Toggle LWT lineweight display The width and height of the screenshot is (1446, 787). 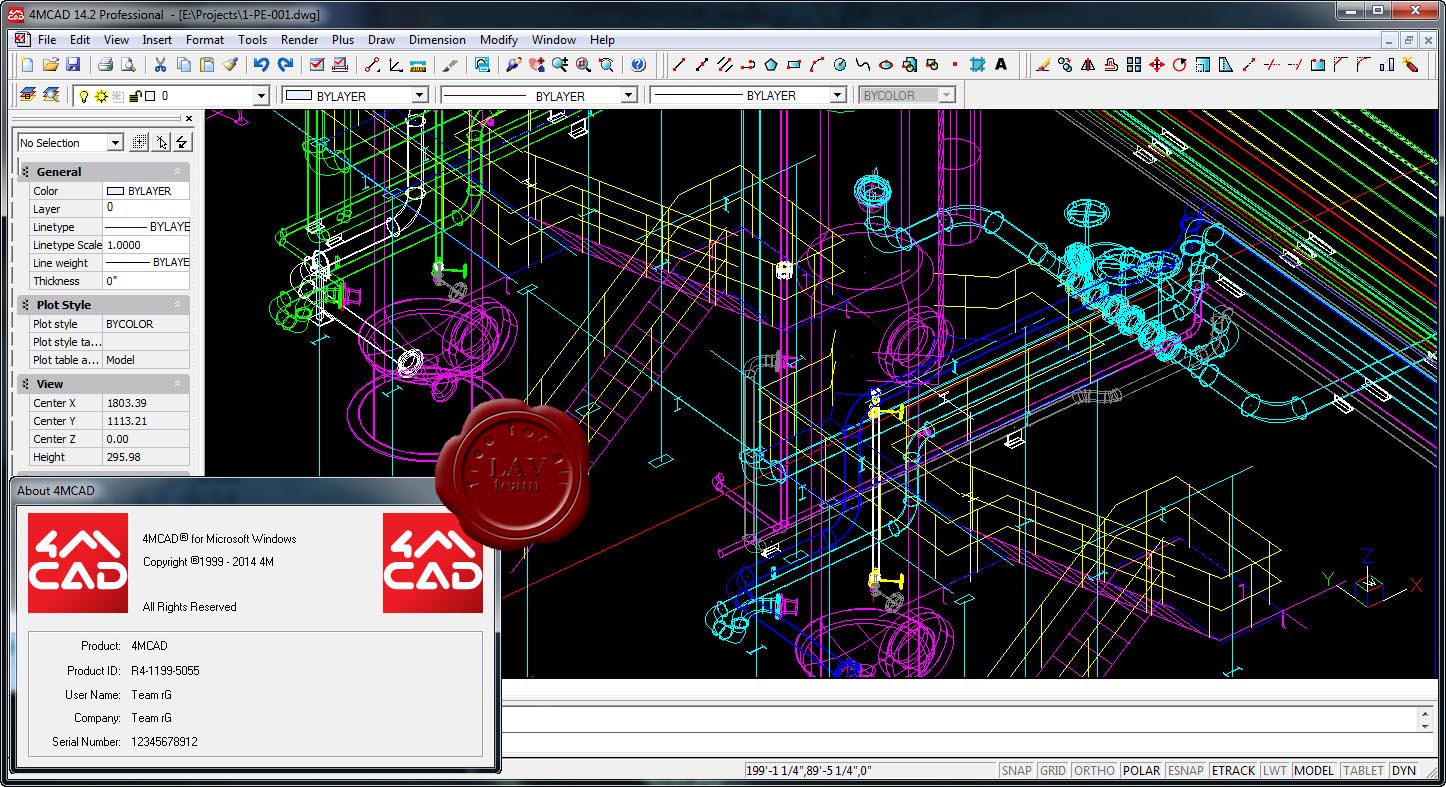1274,771
